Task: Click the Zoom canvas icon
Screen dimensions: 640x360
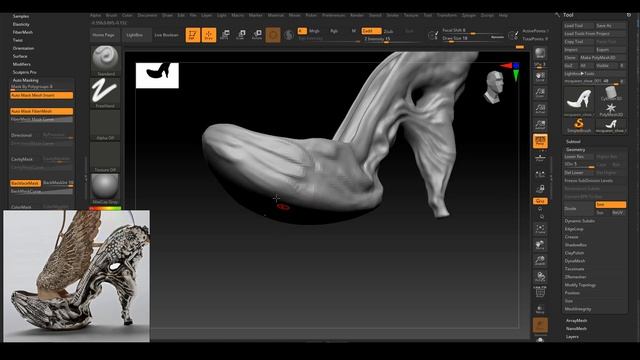Action: coord(540,93)
